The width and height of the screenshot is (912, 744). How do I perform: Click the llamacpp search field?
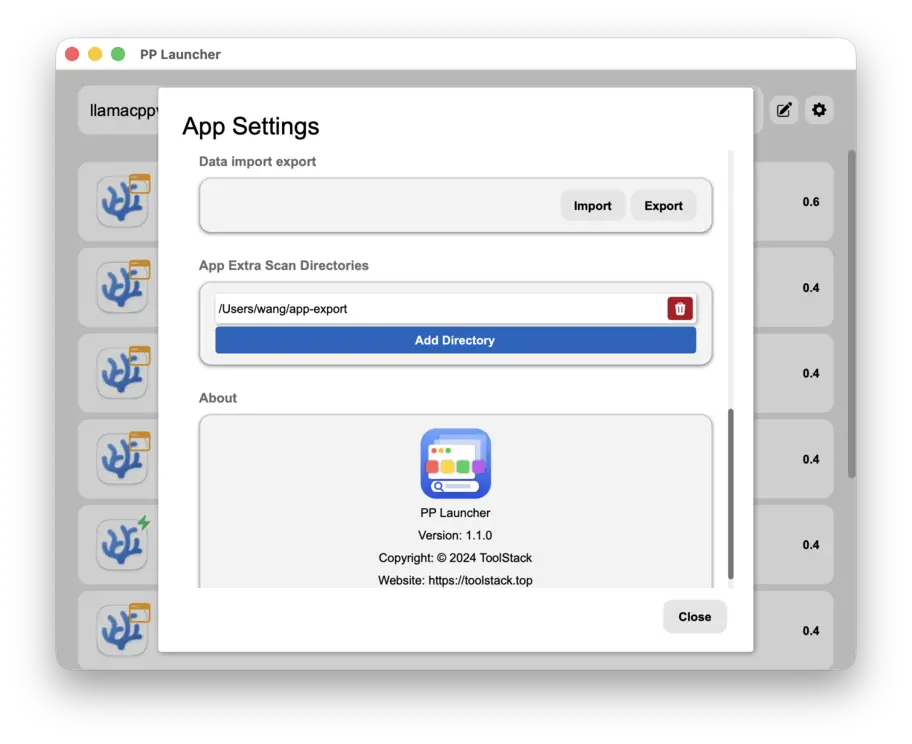point(118,111)
